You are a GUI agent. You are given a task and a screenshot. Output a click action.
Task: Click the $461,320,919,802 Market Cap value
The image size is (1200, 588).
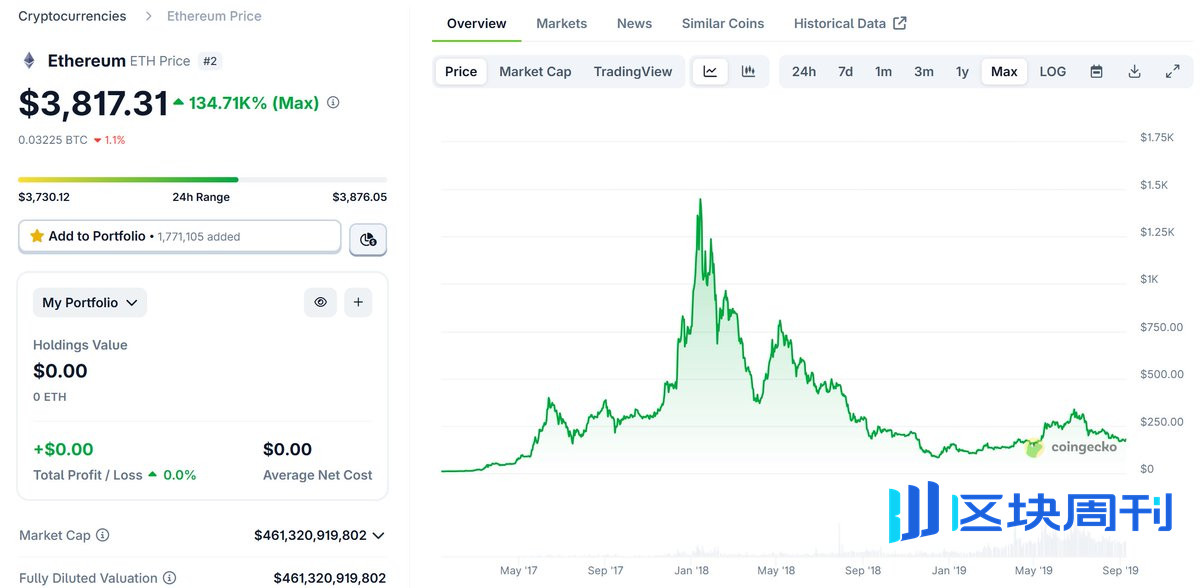pyautogui.click(x=310, y=535)
